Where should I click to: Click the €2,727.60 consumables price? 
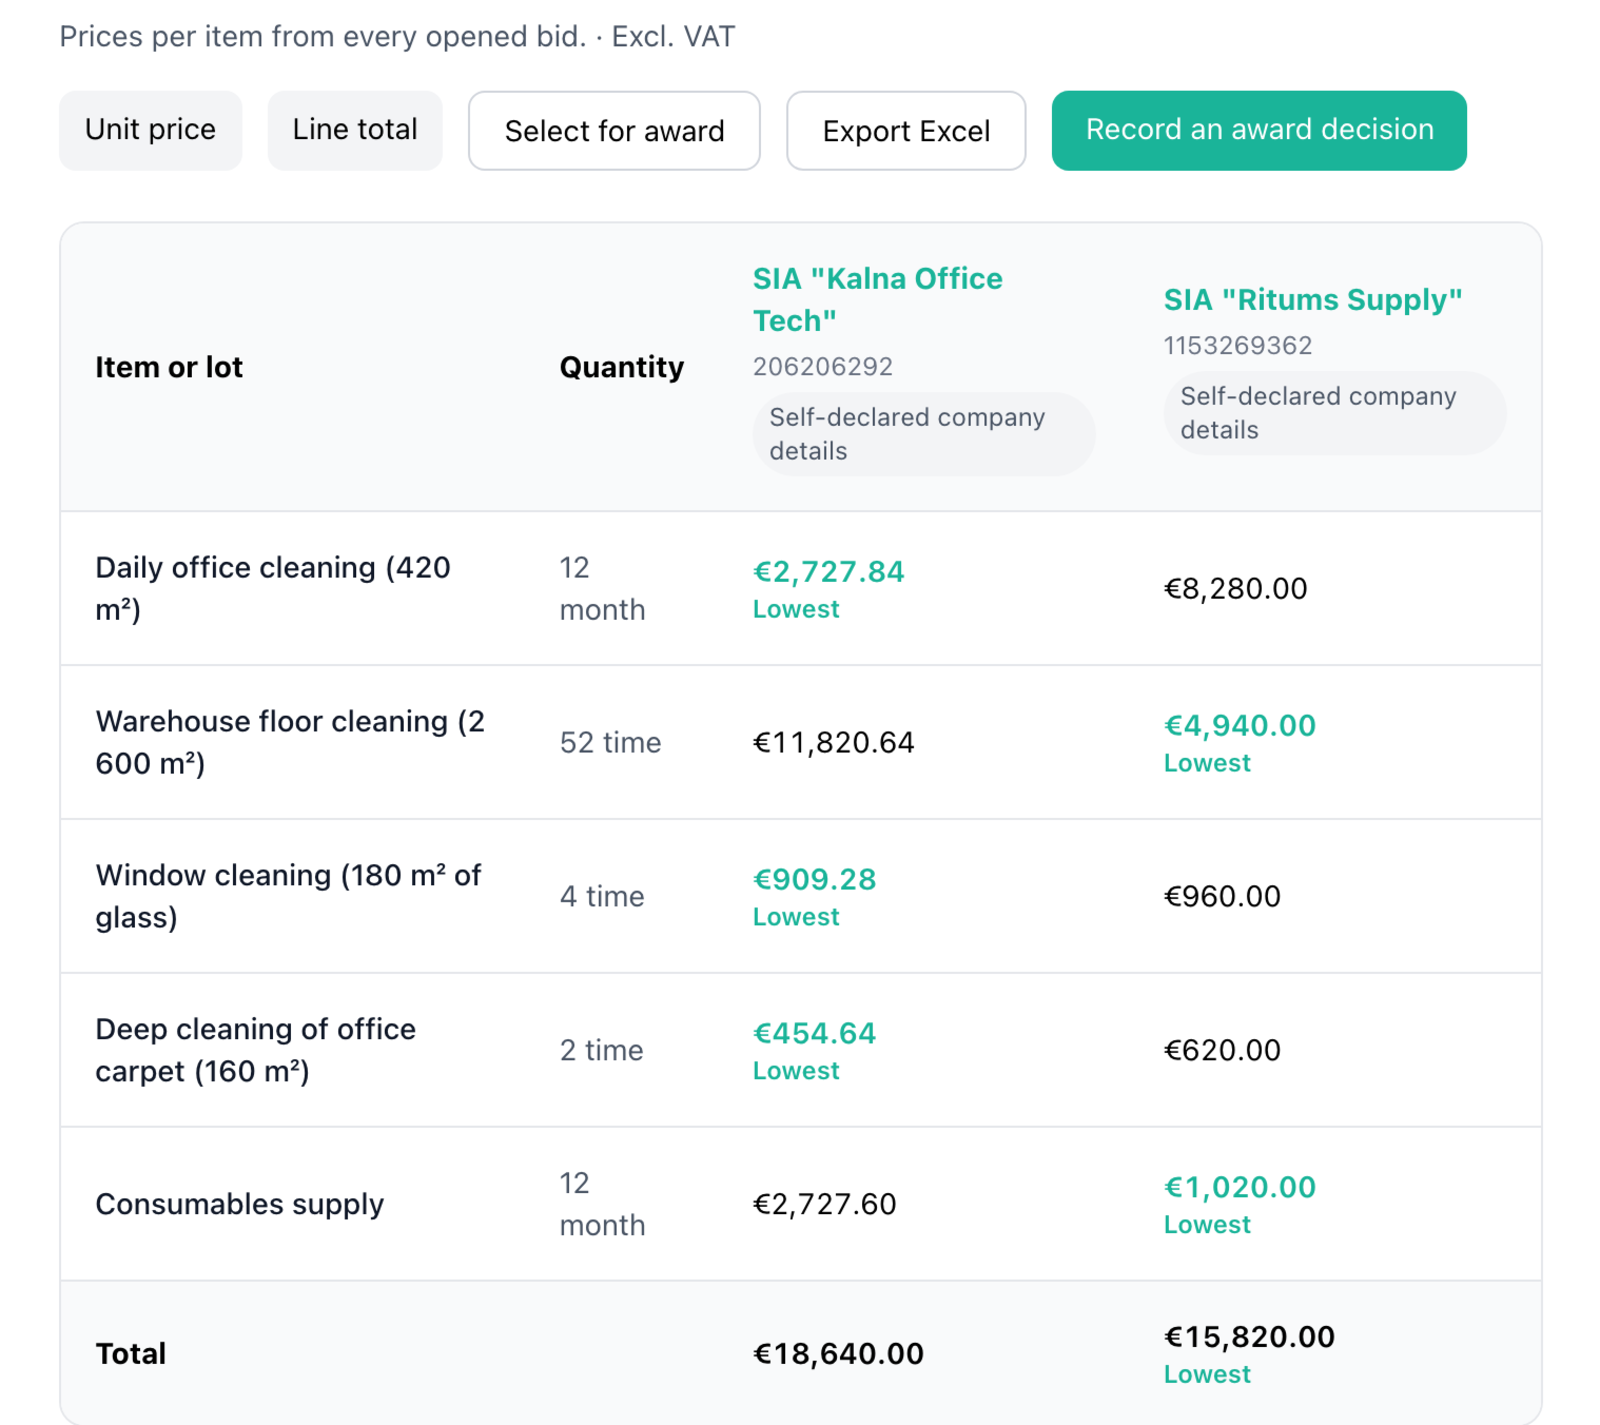(x=824, y=1204)
